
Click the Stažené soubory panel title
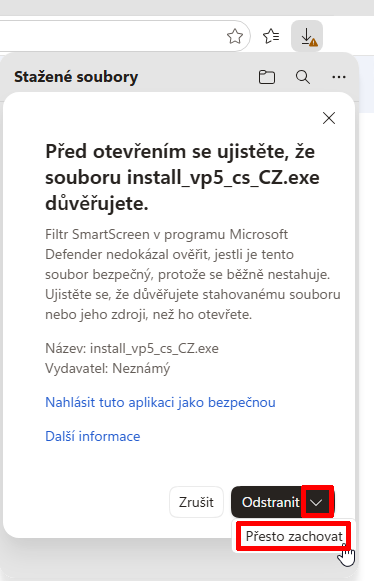click(x=76, y=77)
